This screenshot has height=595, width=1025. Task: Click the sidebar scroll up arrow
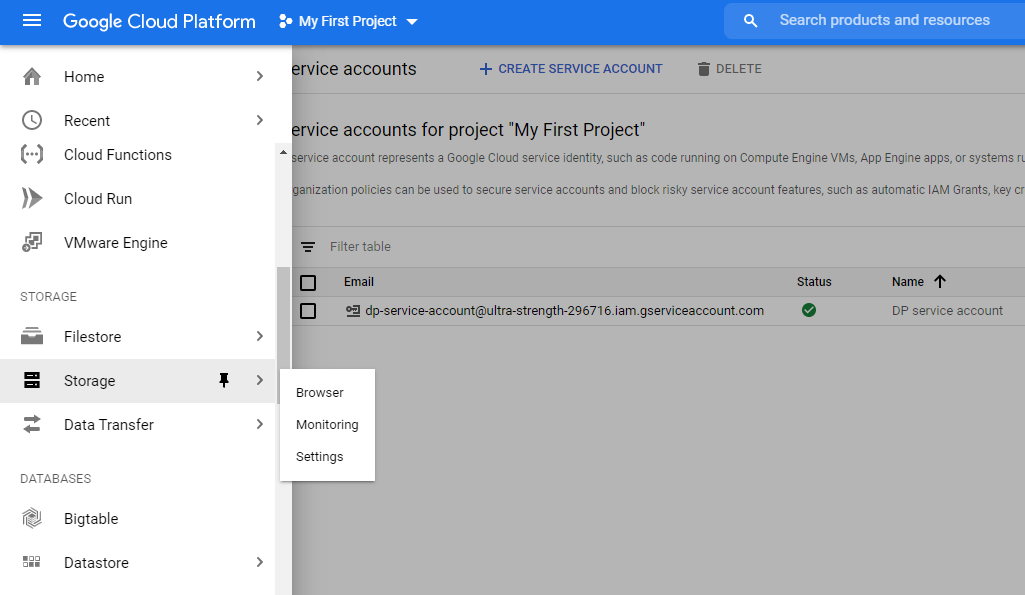(283, 152)
